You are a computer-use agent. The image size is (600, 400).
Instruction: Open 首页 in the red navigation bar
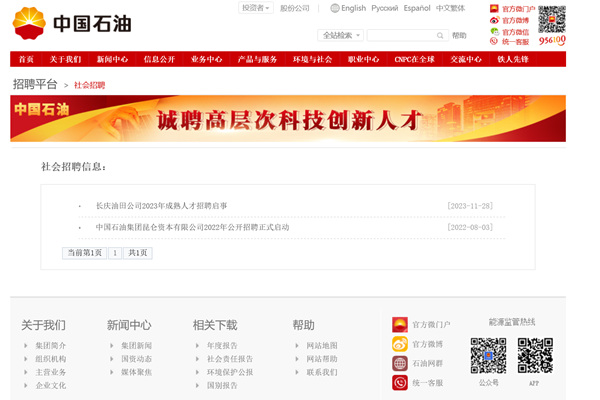tap(26, 59)
